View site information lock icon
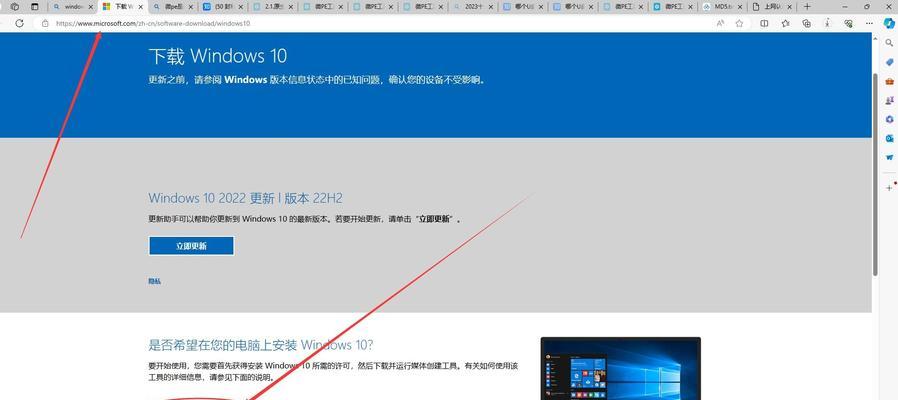The height and width of the screenshot is (400, 898). click(45, 23)
